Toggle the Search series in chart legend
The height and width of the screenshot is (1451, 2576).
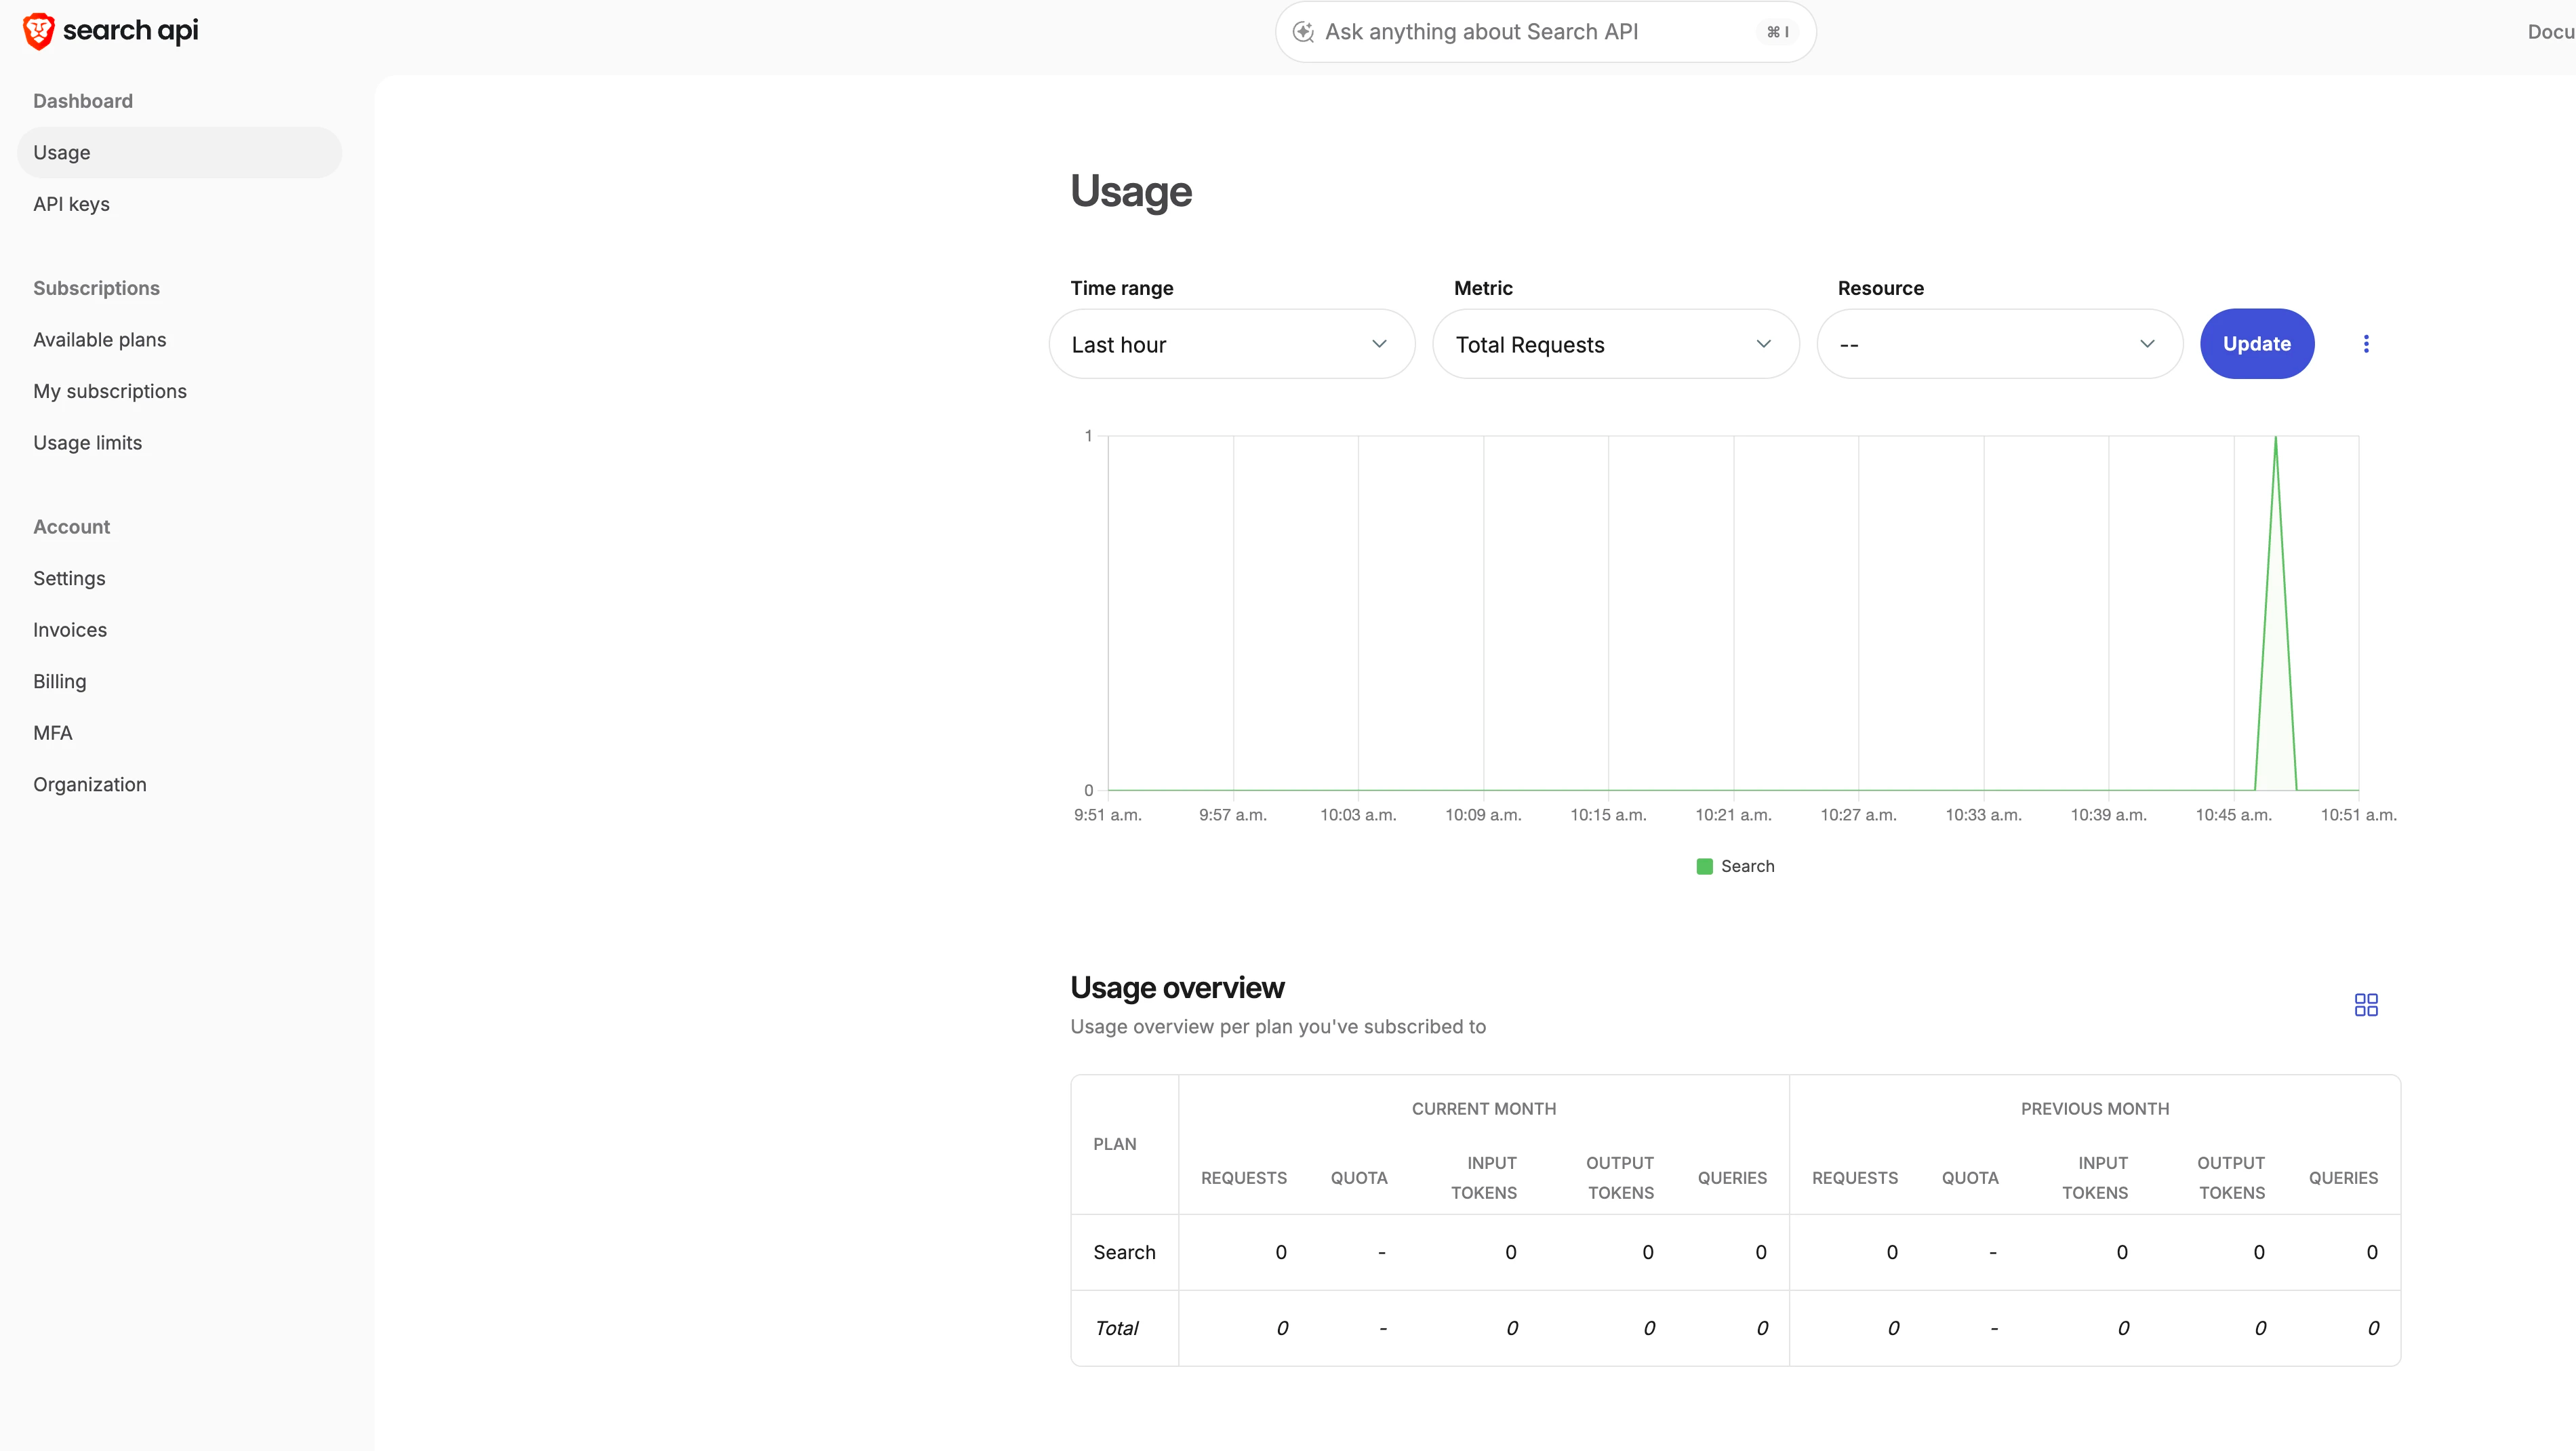click(1735, 866)
